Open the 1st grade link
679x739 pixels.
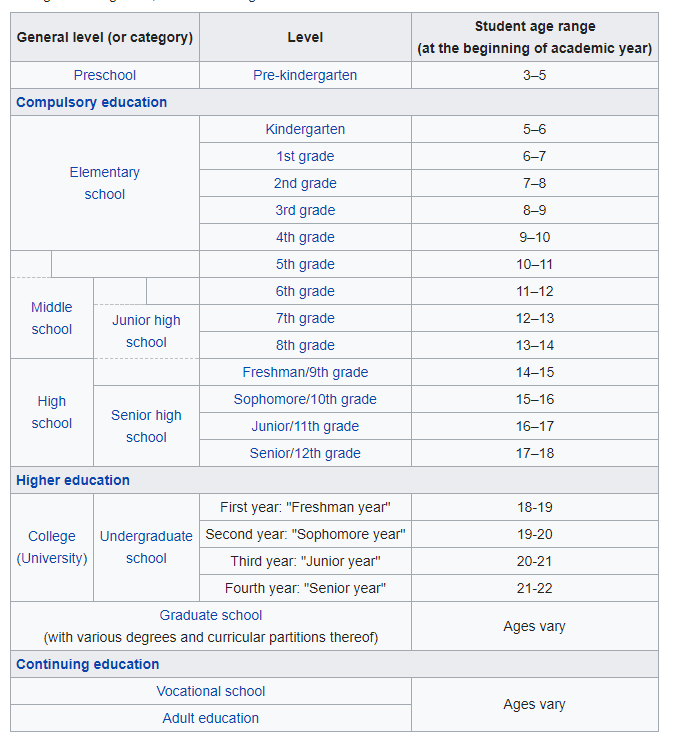[x=305, y=156]
